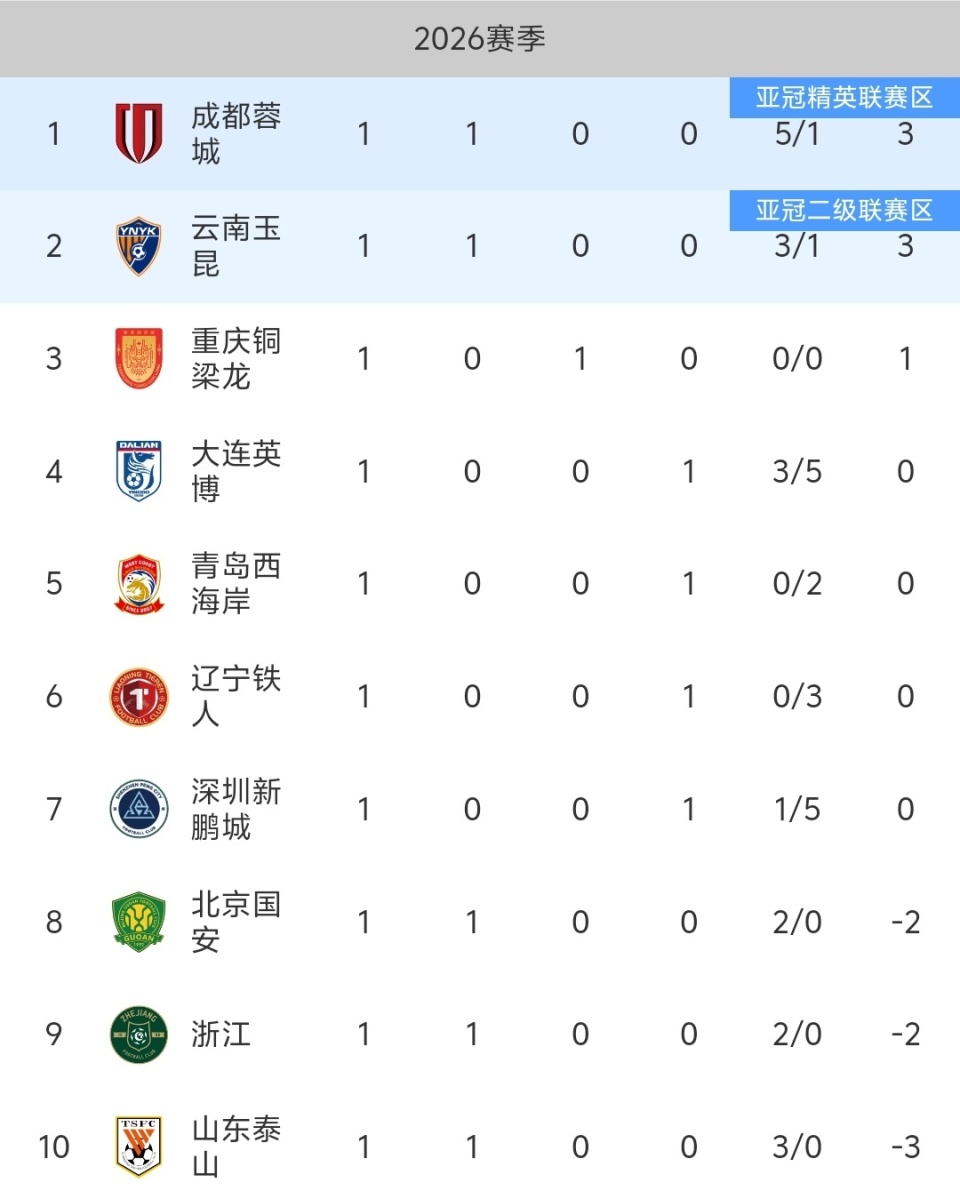Tap the Shandong Taishan TSFC logo

138,1146
